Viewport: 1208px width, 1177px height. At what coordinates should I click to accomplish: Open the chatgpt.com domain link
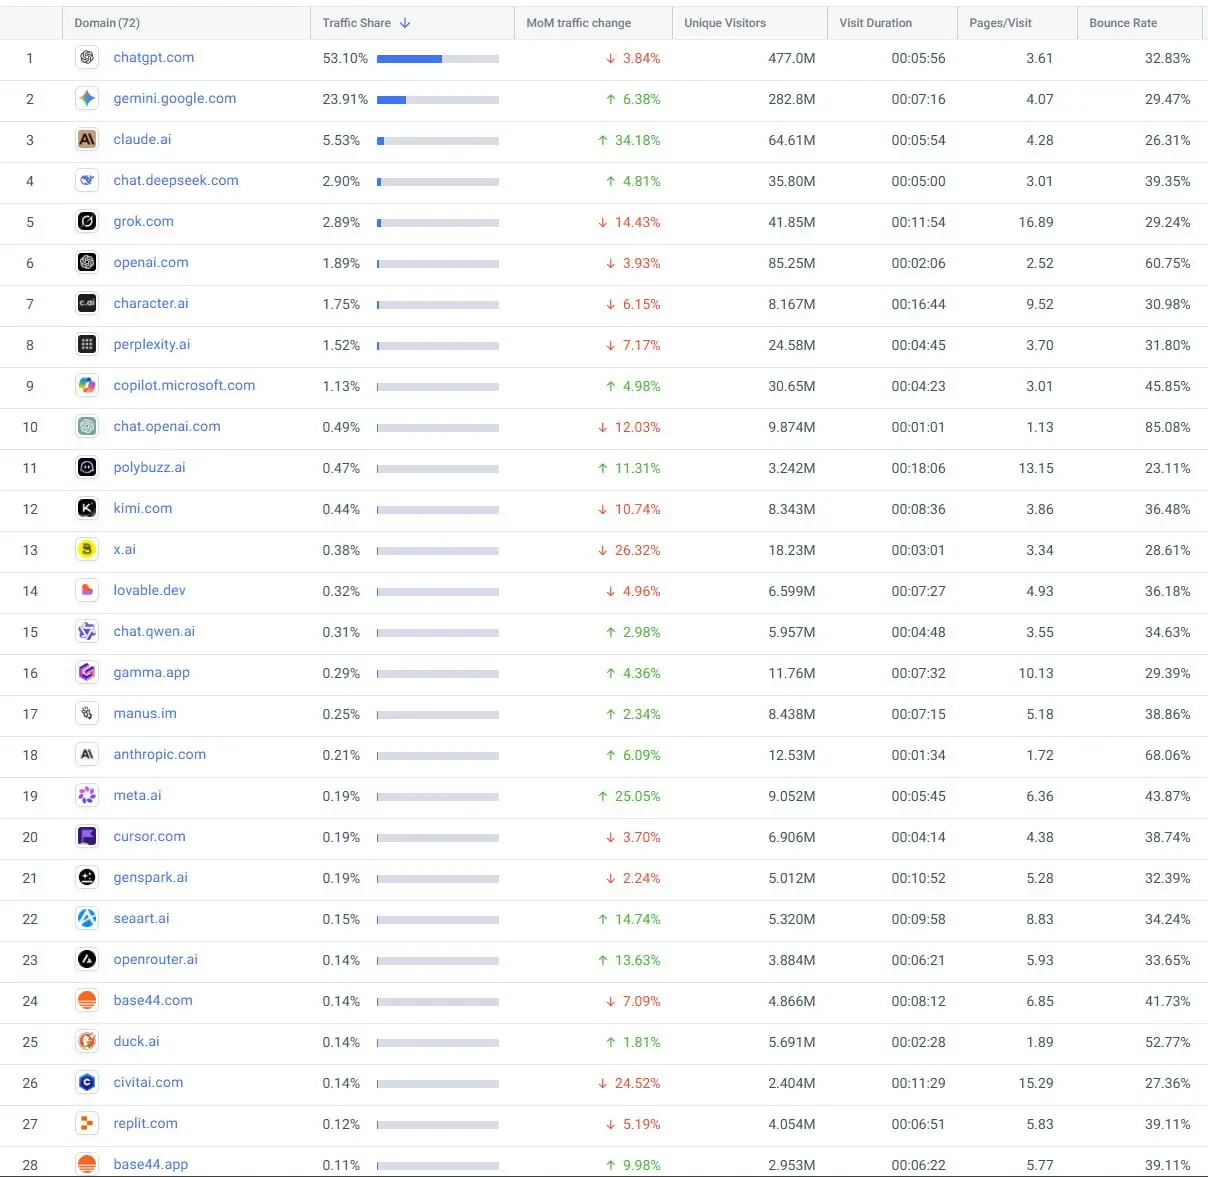pos(154,58)
